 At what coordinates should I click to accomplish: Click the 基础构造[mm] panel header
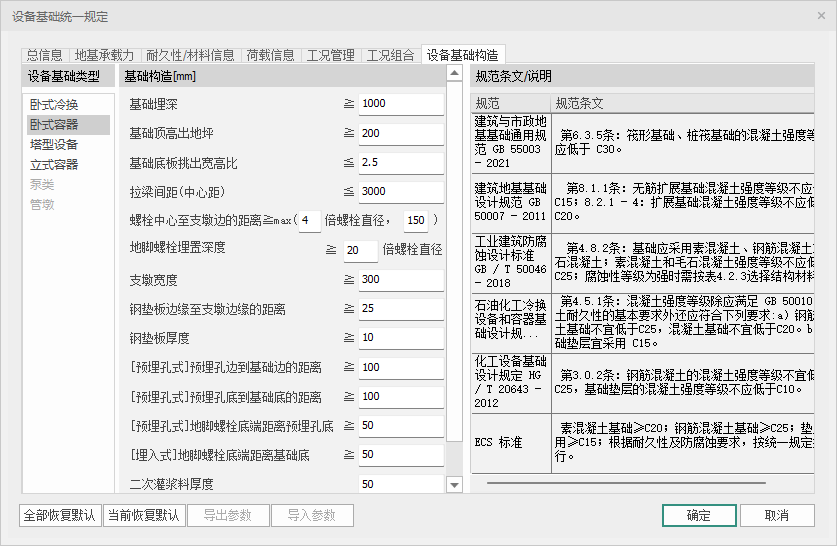pos(282,76)
